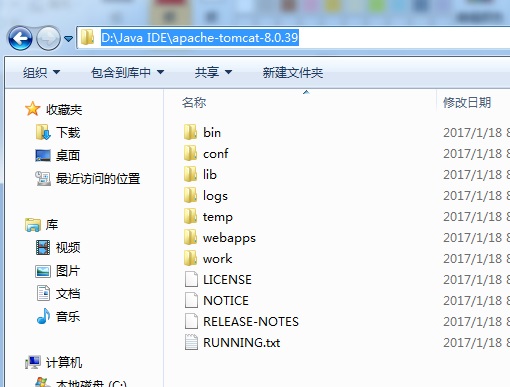The width and height of the screenshot is (510, 387).
Task: Open the 视频 library
Action: (68, 248)
